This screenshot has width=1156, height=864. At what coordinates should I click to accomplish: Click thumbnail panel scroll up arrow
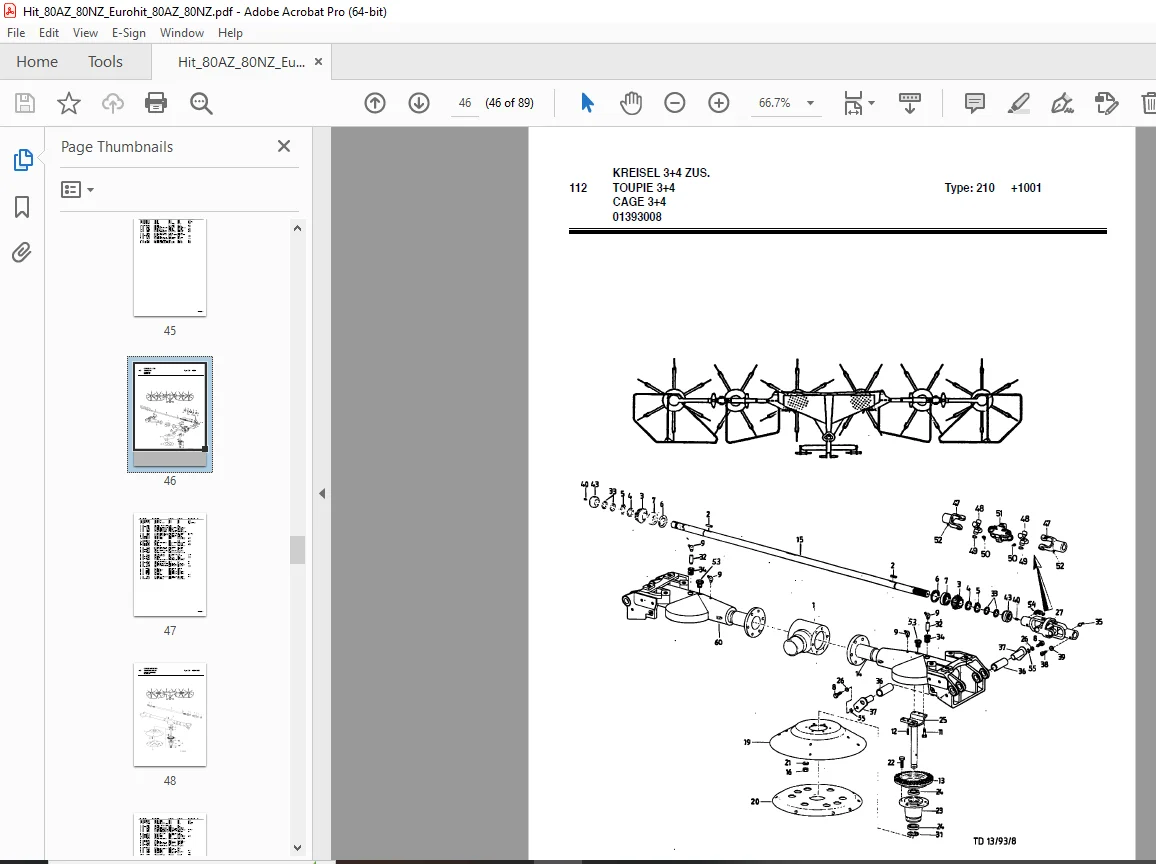[297, 228]
